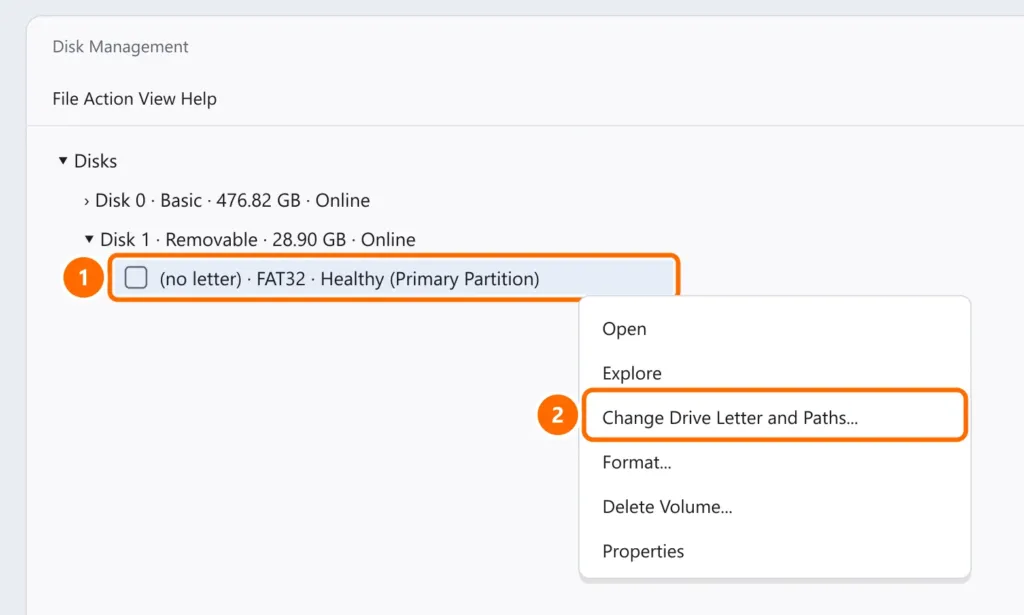Select Disk 0 Basic 476.82 GB row
The image size is (1024, 615).
click(x=232, y=200)
